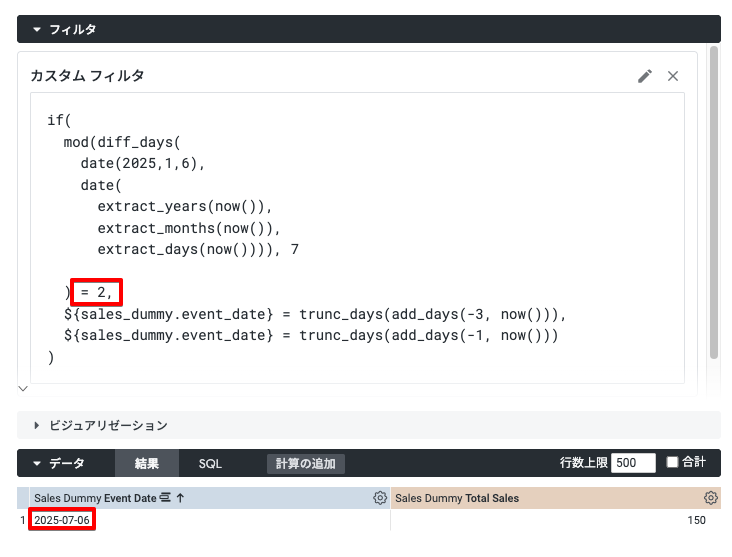Switch to the SQL tab

tap(210, 463)
